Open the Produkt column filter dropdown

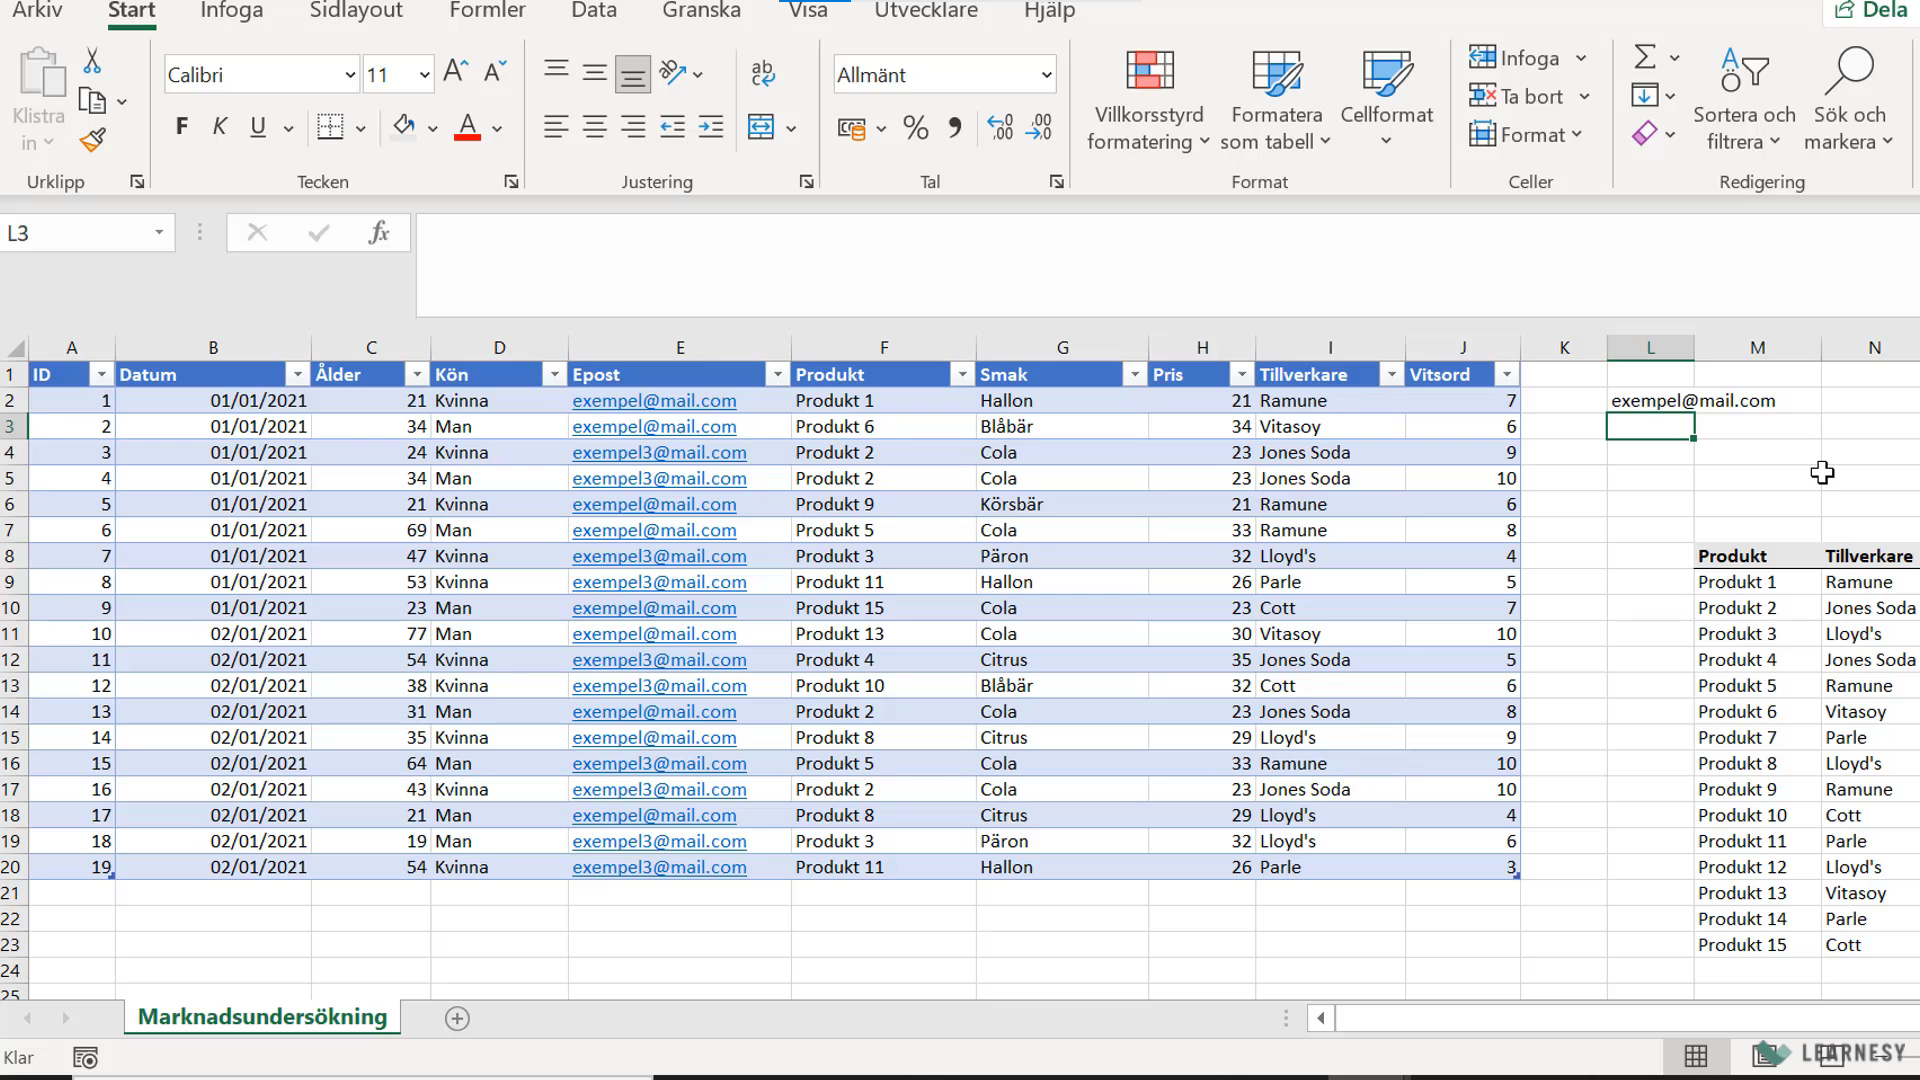tap(962, 375)
